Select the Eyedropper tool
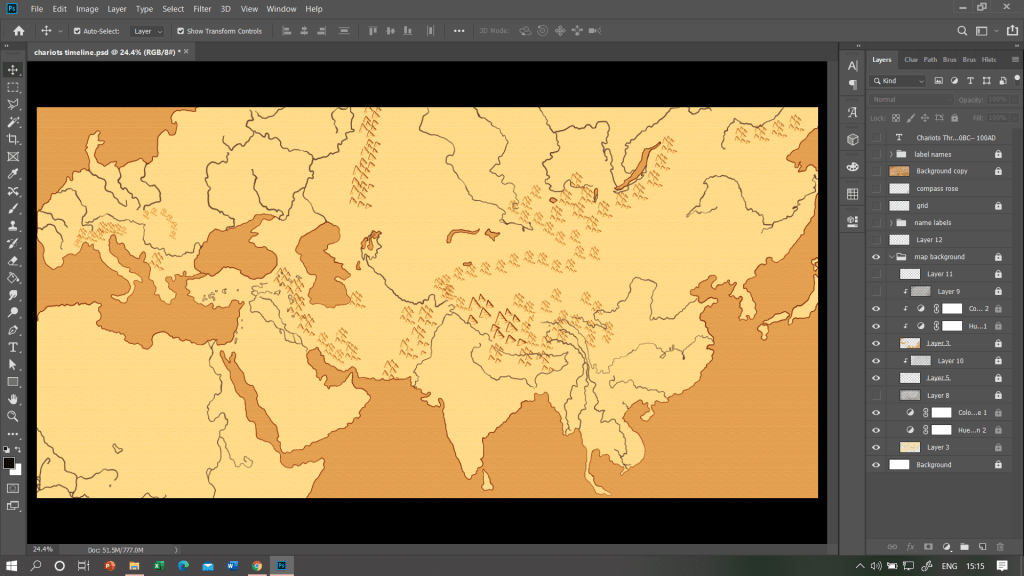This screenshot has height=576, width=1024. tap(13, 174)
